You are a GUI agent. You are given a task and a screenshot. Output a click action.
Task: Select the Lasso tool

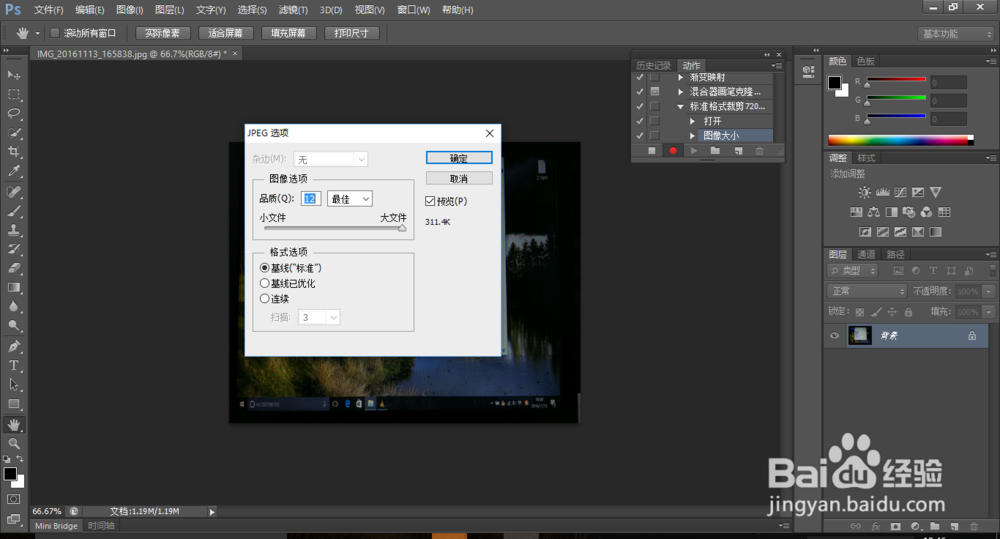(13, 114)
